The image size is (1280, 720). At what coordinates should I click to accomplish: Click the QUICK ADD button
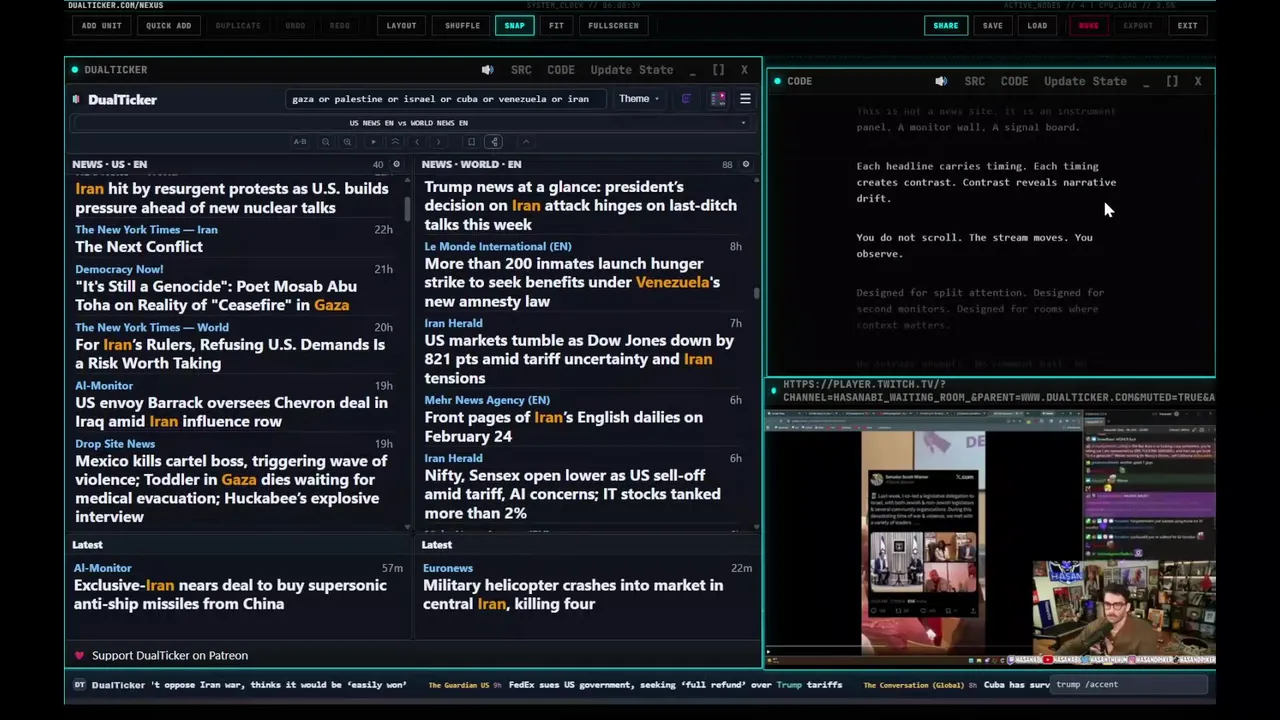(x=168, y=25)
